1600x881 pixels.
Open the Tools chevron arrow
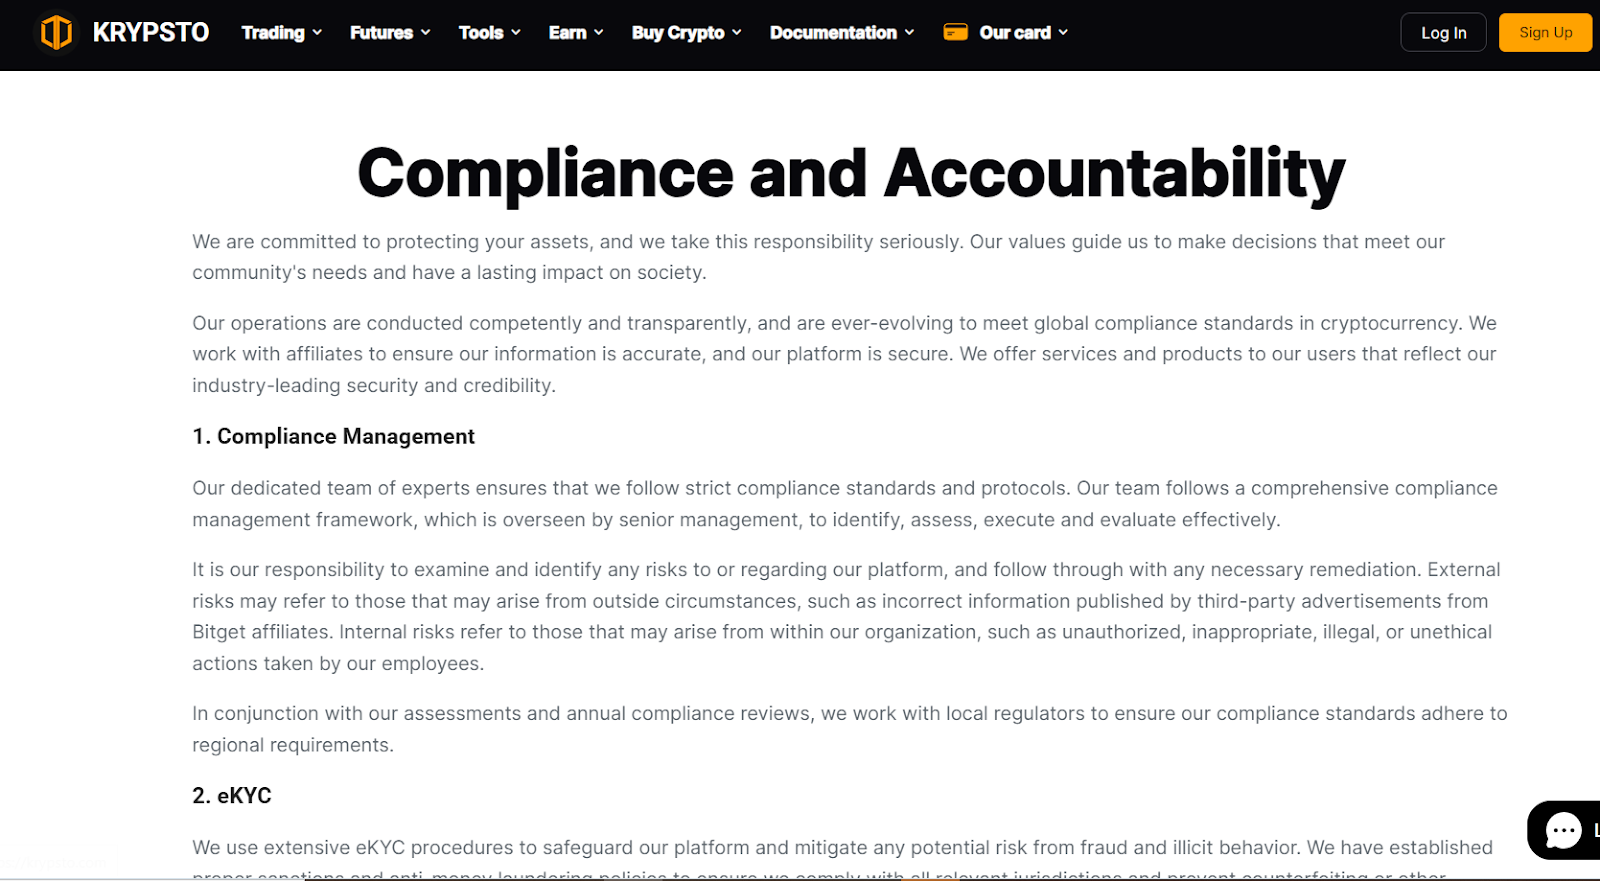tap(516, 33)
